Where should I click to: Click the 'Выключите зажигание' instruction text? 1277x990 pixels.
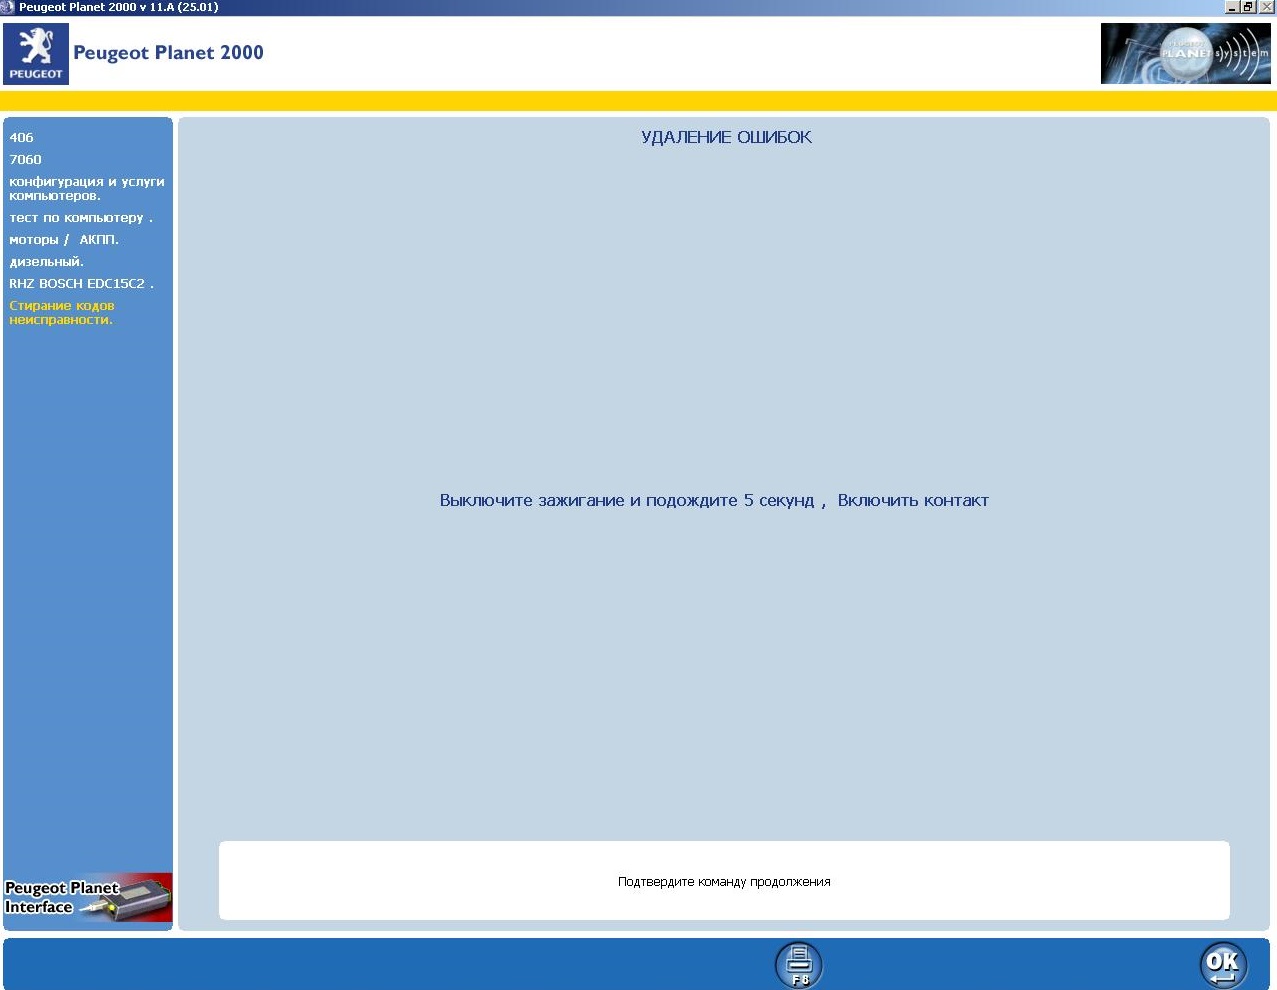[714, 501]
